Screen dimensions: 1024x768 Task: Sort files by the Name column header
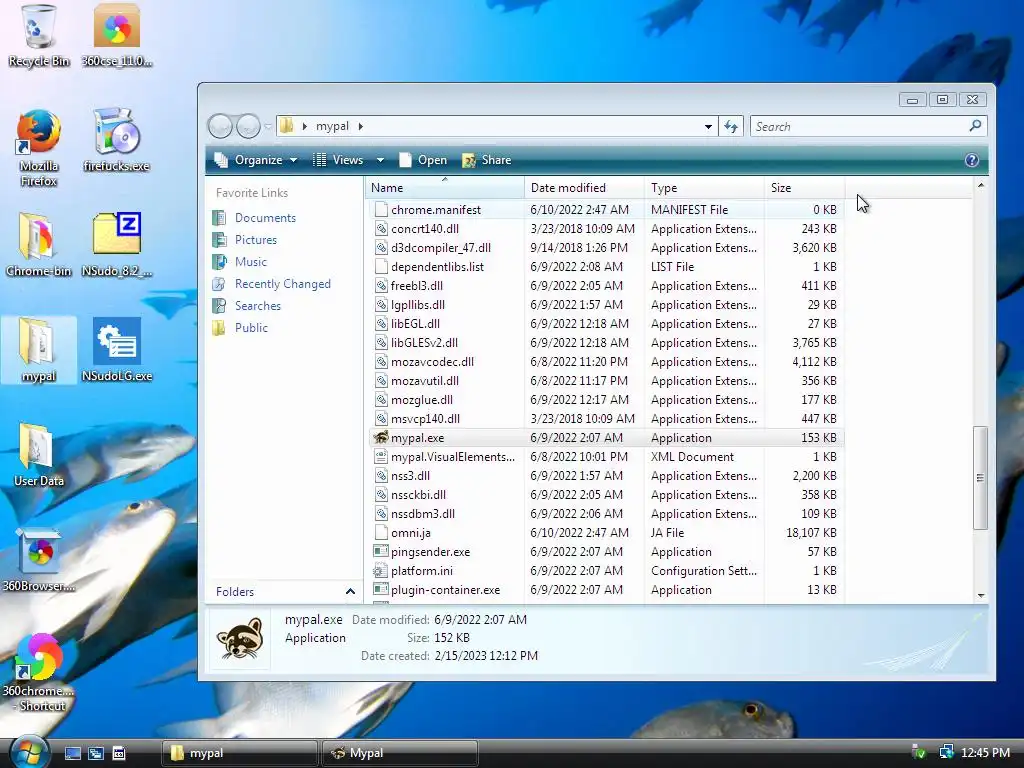point(444,187)
